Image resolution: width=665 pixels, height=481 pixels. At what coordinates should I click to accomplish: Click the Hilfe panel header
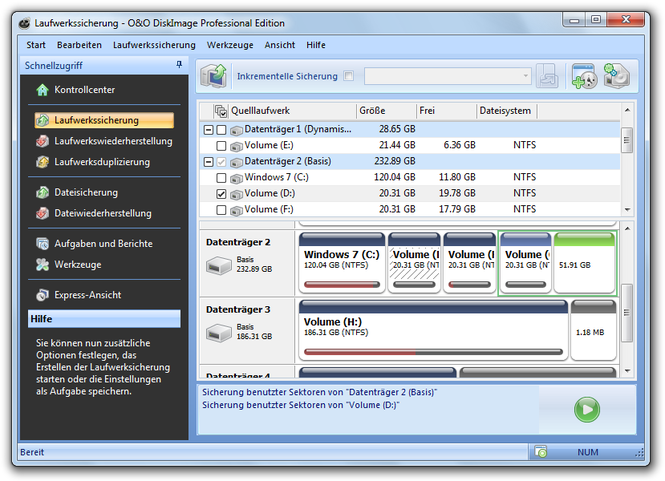[x=104, y=319]
